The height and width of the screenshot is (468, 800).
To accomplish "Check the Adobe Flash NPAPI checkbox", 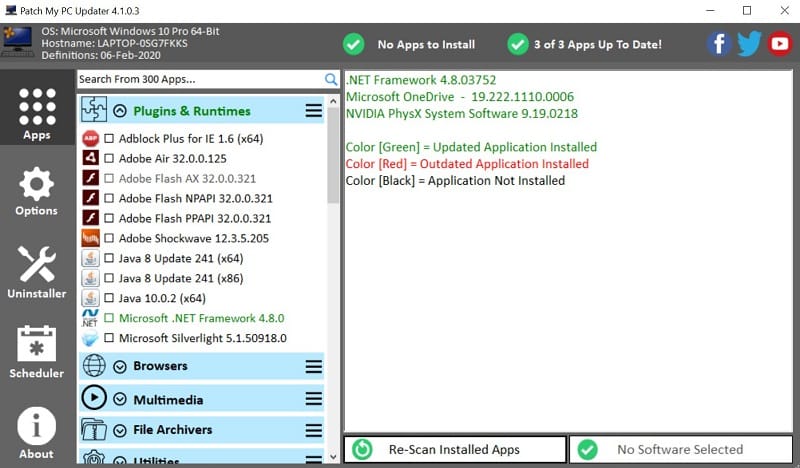I will [x=109, y=198].
